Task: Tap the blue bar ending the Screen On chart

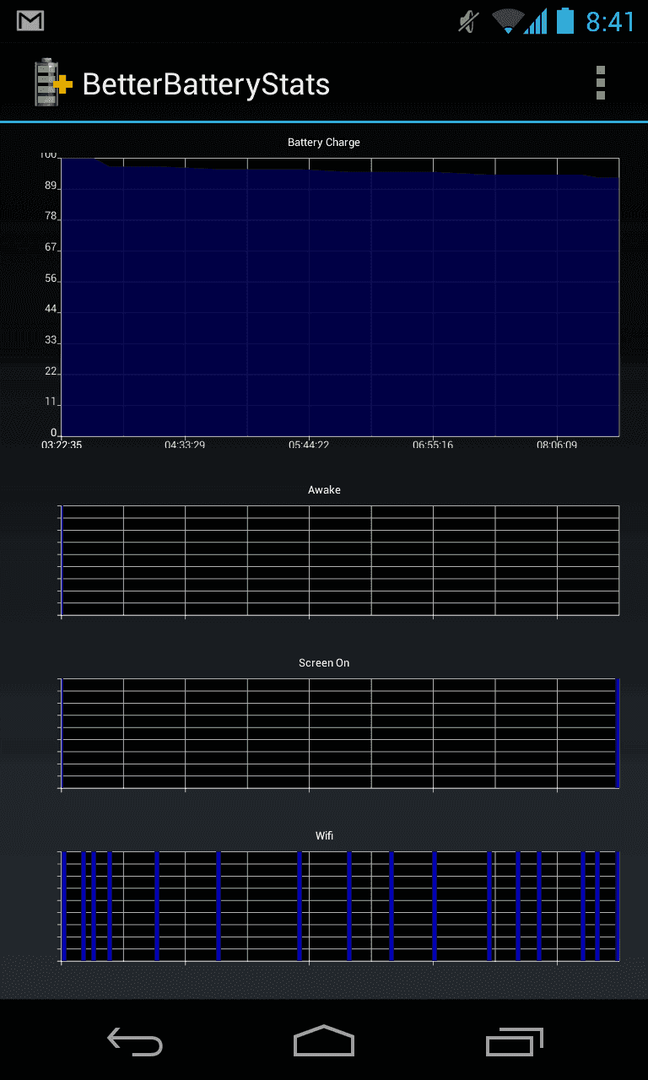Action: (618, 733)
